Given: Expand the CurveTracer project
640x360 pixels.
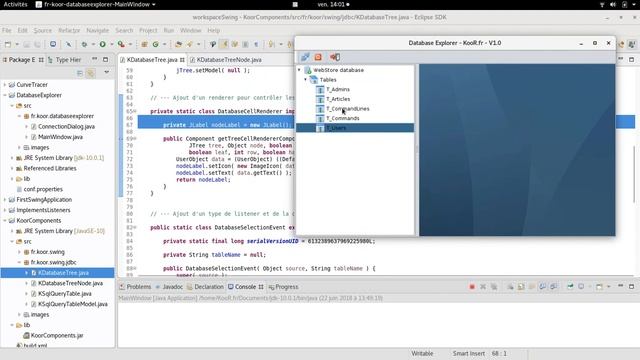Looking at the screenshot, I should click(x=5, y=84).
